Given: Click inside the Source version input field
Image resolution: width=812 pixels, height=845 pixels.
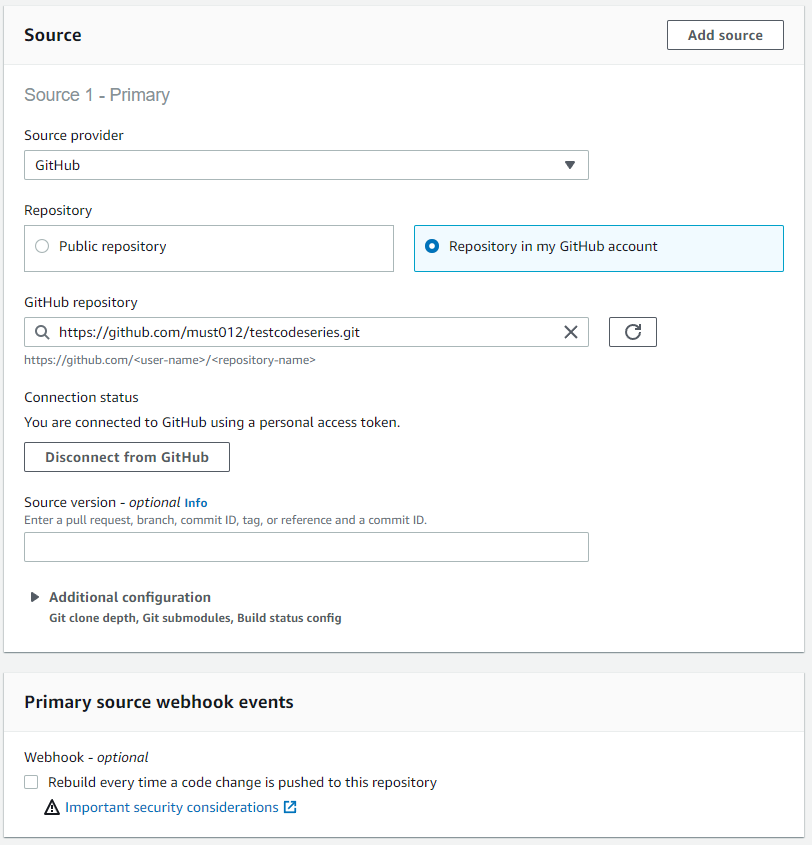Looking at the screenshot, I should coord(306,547).
